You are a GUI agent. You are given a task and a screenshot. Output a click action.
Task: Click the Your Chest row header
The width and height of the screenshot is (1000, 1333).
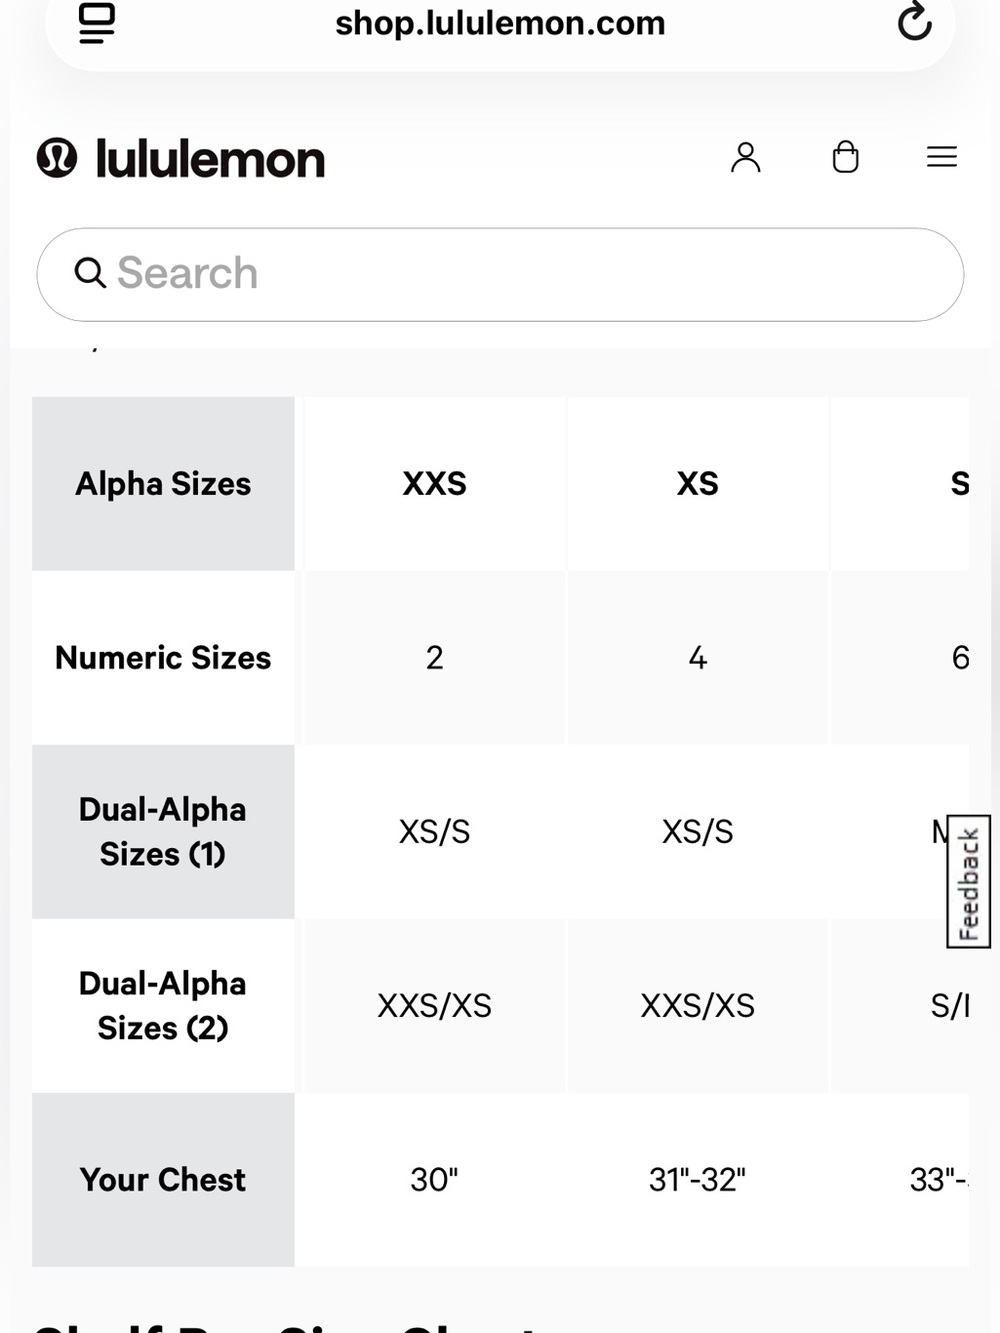click(x=163, y=1180)
